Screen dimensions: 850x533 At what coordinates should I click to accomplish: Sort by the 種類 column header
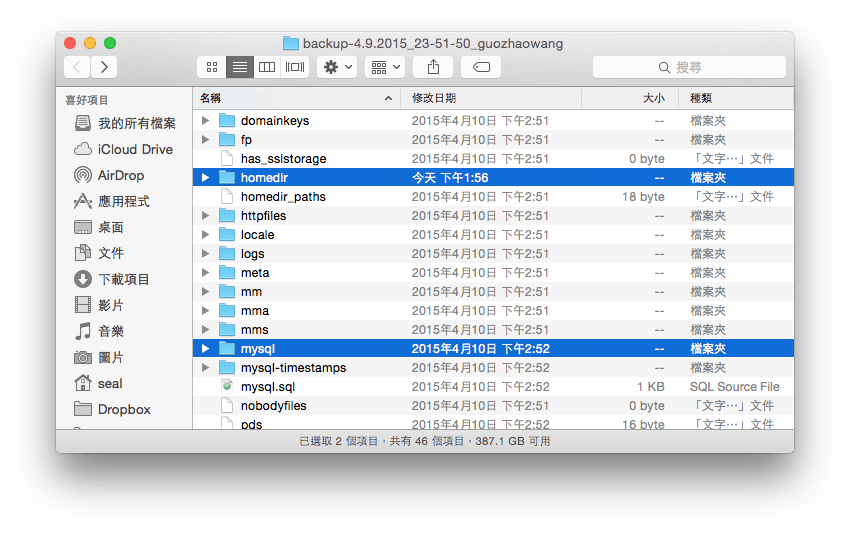tap(736, 98)
